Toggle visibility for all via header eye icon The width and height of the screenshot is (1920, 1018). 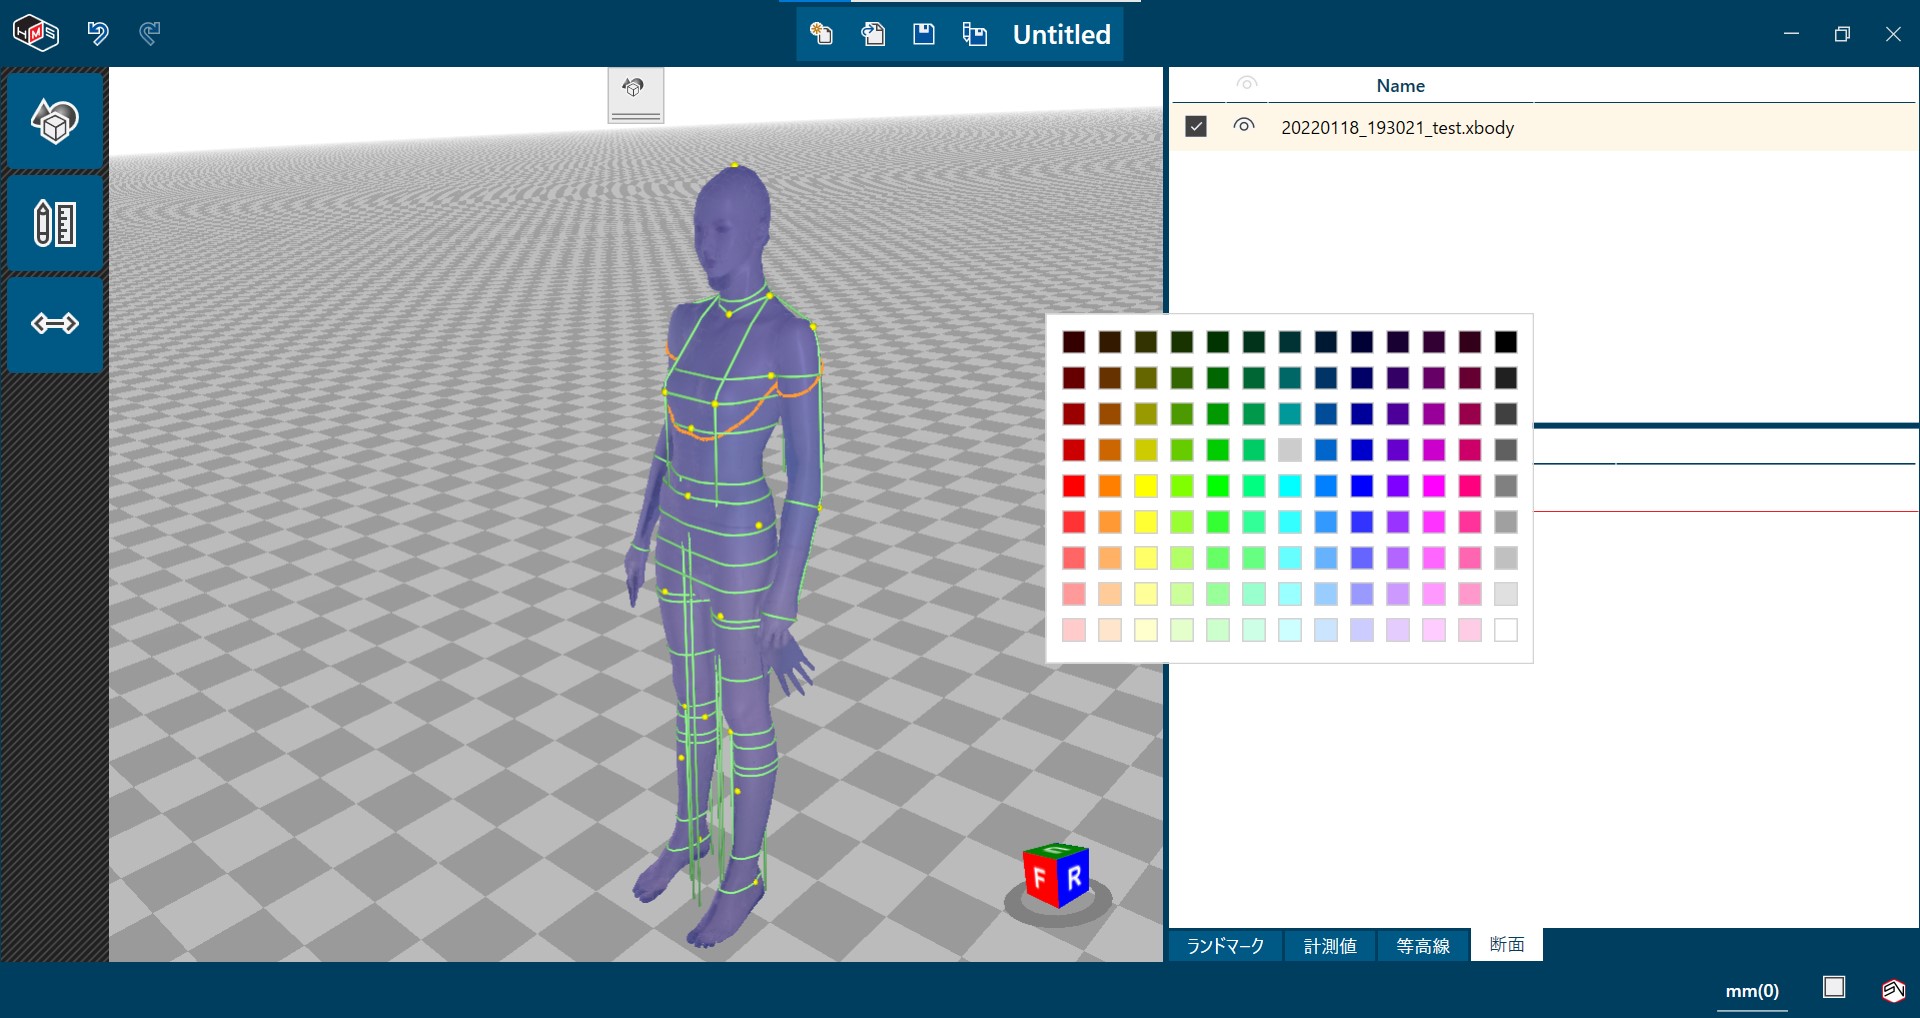[1246, 83]
